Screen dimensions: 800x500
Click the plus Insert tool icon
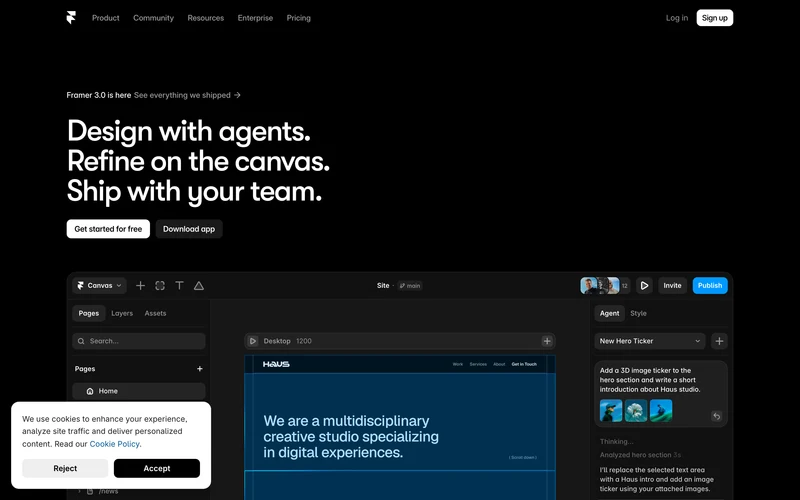click(x=140, y=286)
